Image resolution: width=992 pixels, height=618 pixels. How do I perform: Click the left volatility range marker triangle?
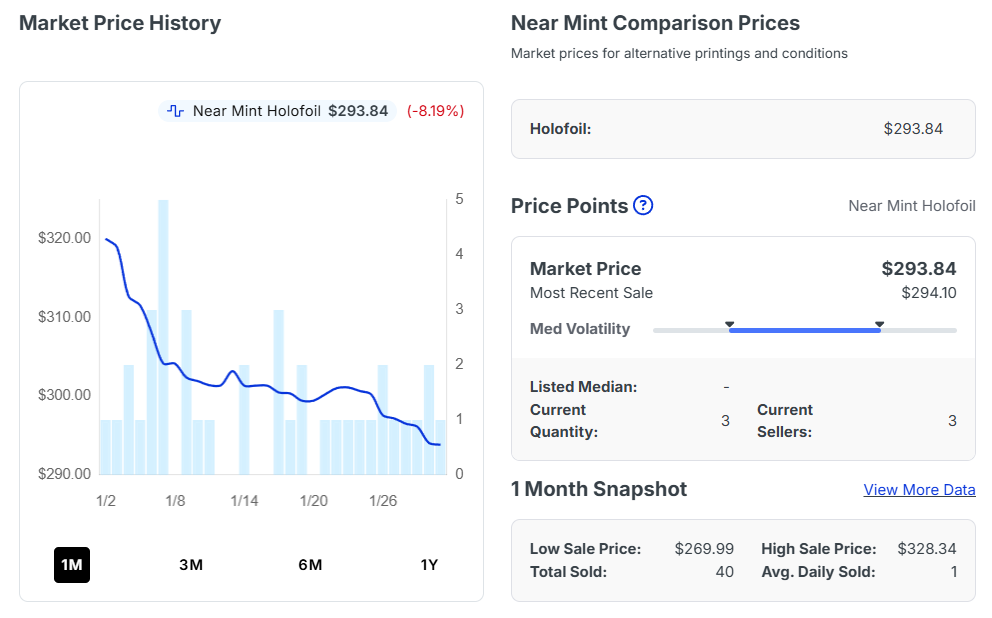[730, 324]
